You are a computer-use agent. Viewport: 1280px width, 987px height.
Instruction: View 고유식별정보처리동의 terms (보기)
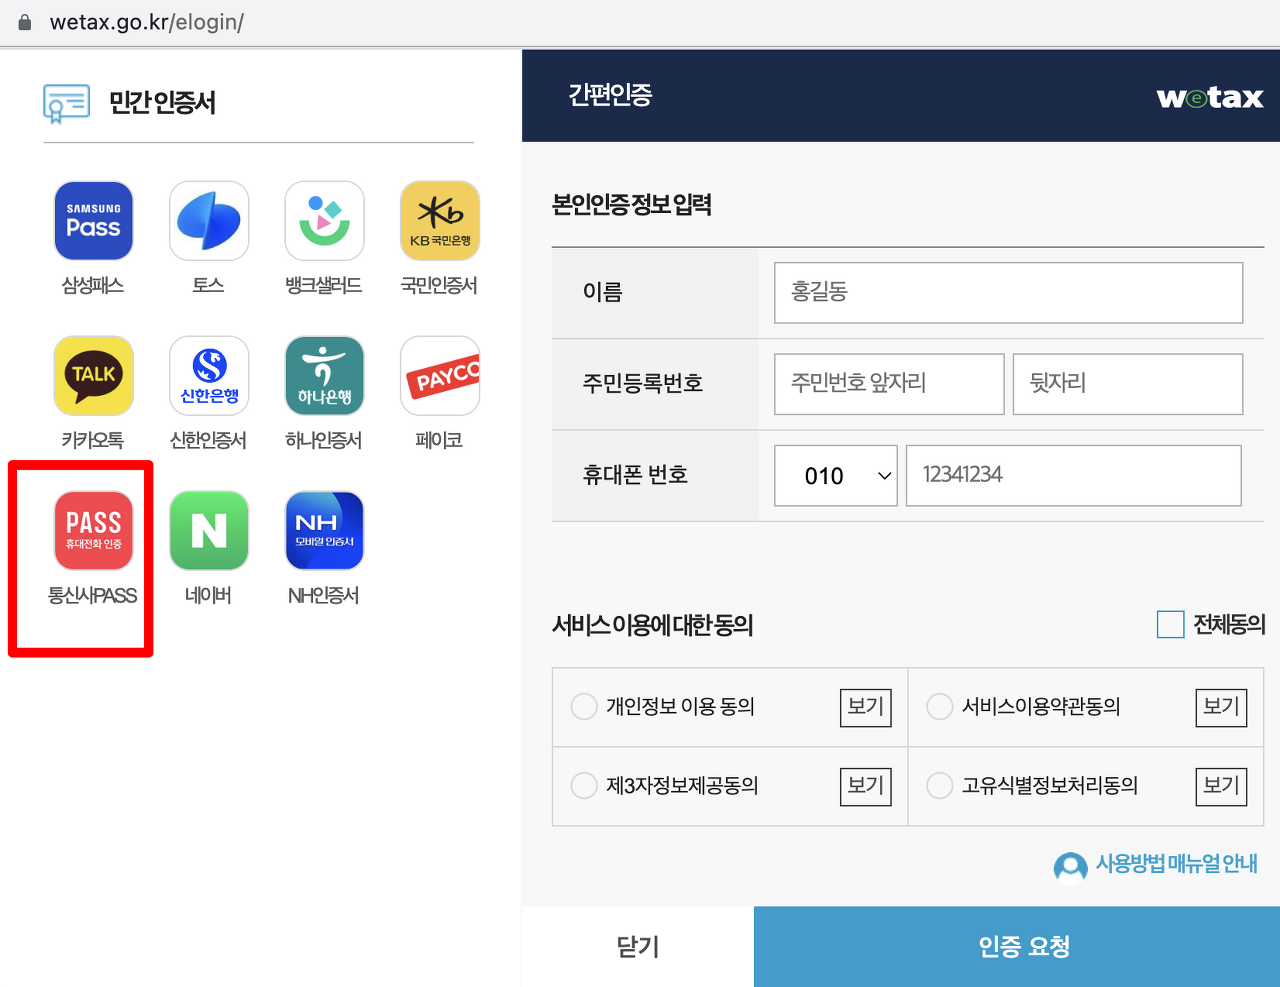1221,786
